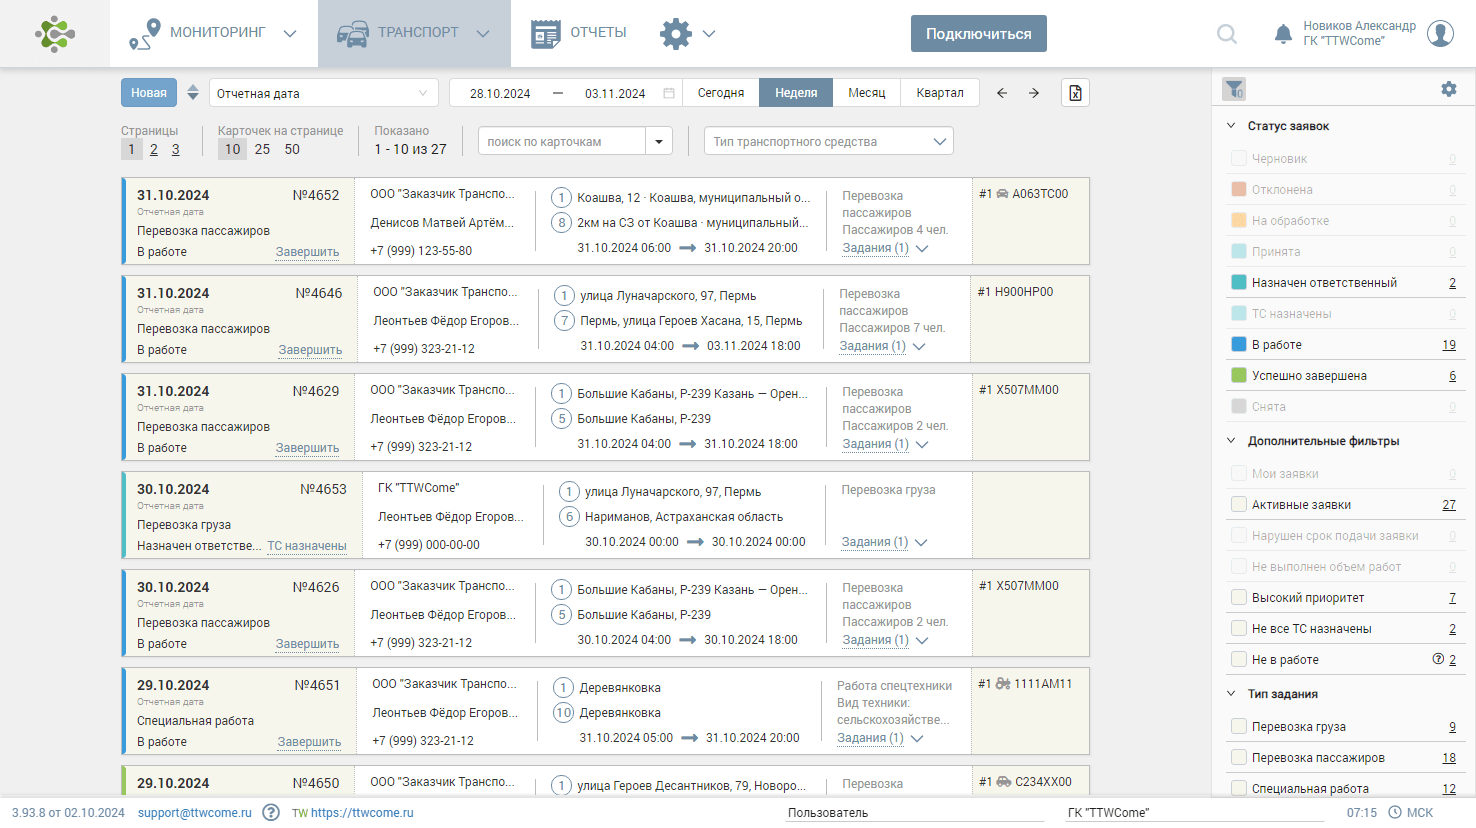Click the Transport cars icon
Screen dimensions: 1476x828
pyautogui.click(x=352, y=33)
